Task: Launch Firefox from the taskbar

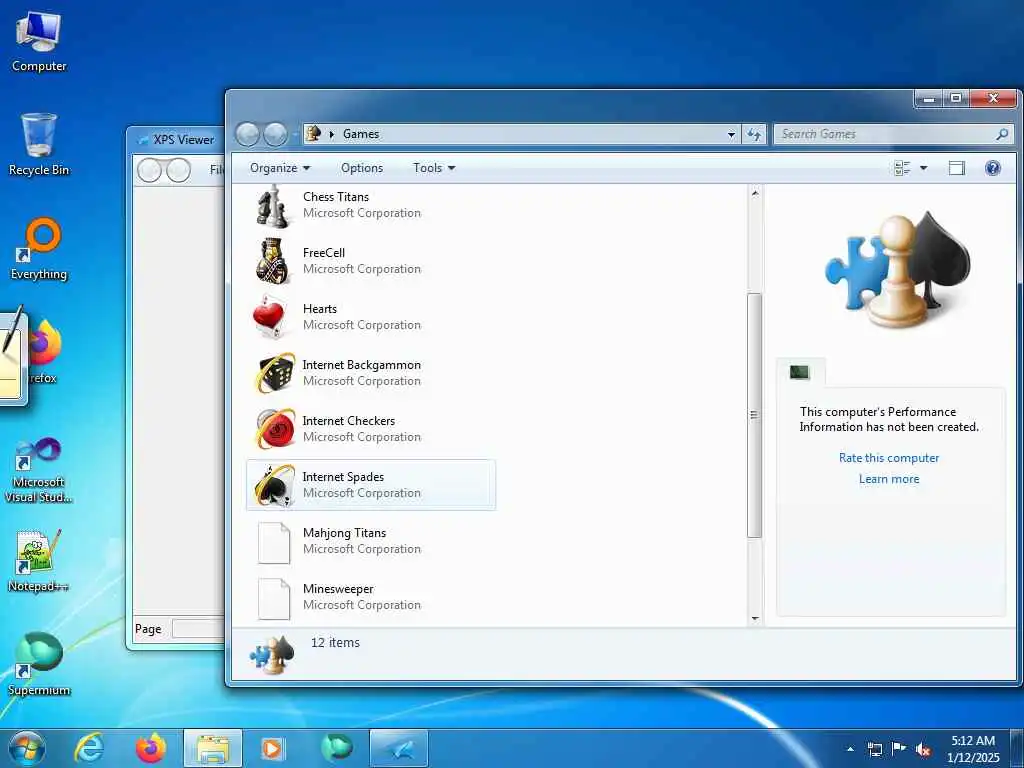Action: click(x=150, y=748)
